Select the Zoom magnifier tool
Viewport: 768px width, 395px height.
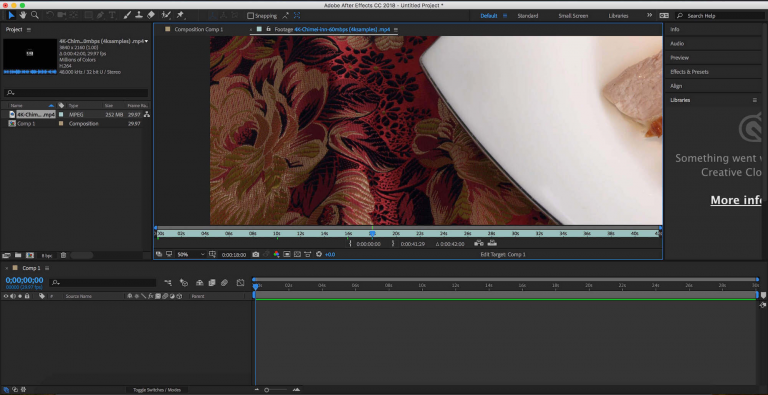(35, 15)
